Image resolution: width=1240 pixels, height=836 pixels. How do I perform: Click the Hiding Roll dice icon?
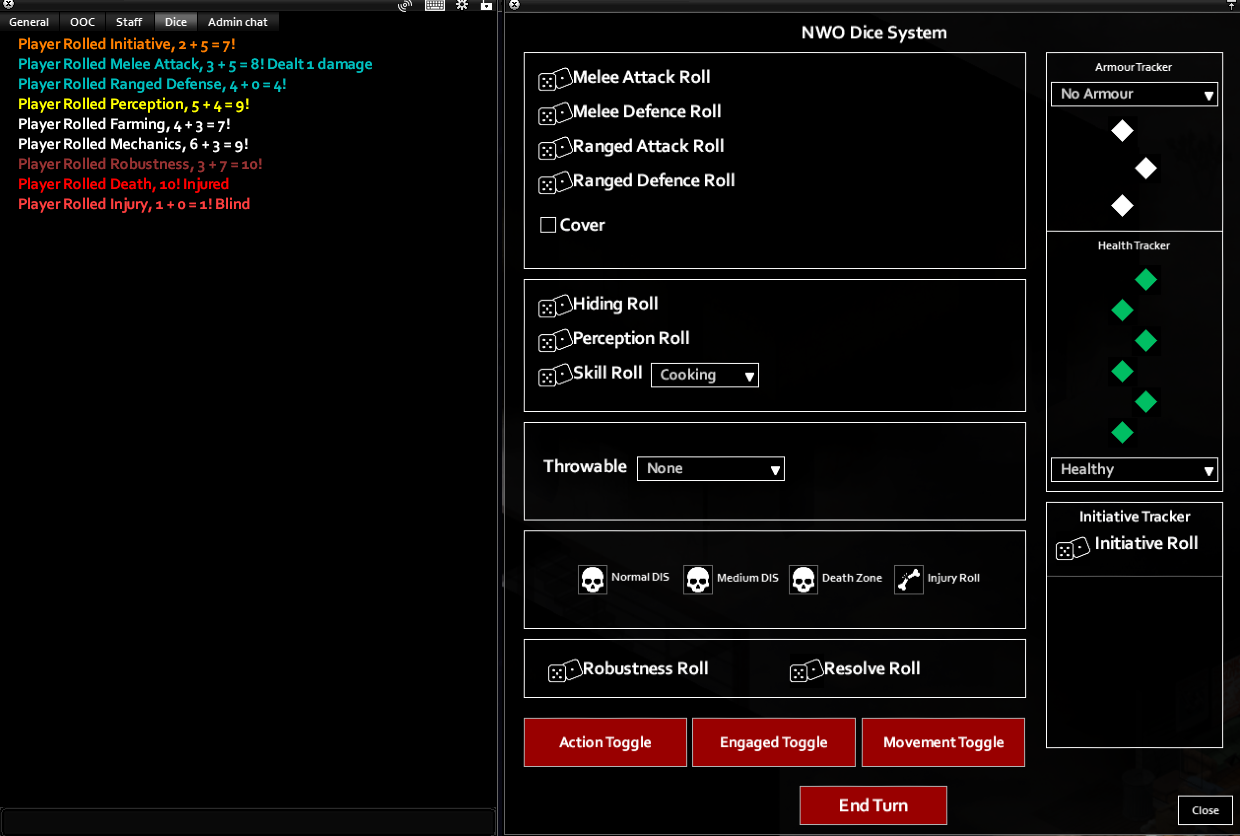pos(554,307)
